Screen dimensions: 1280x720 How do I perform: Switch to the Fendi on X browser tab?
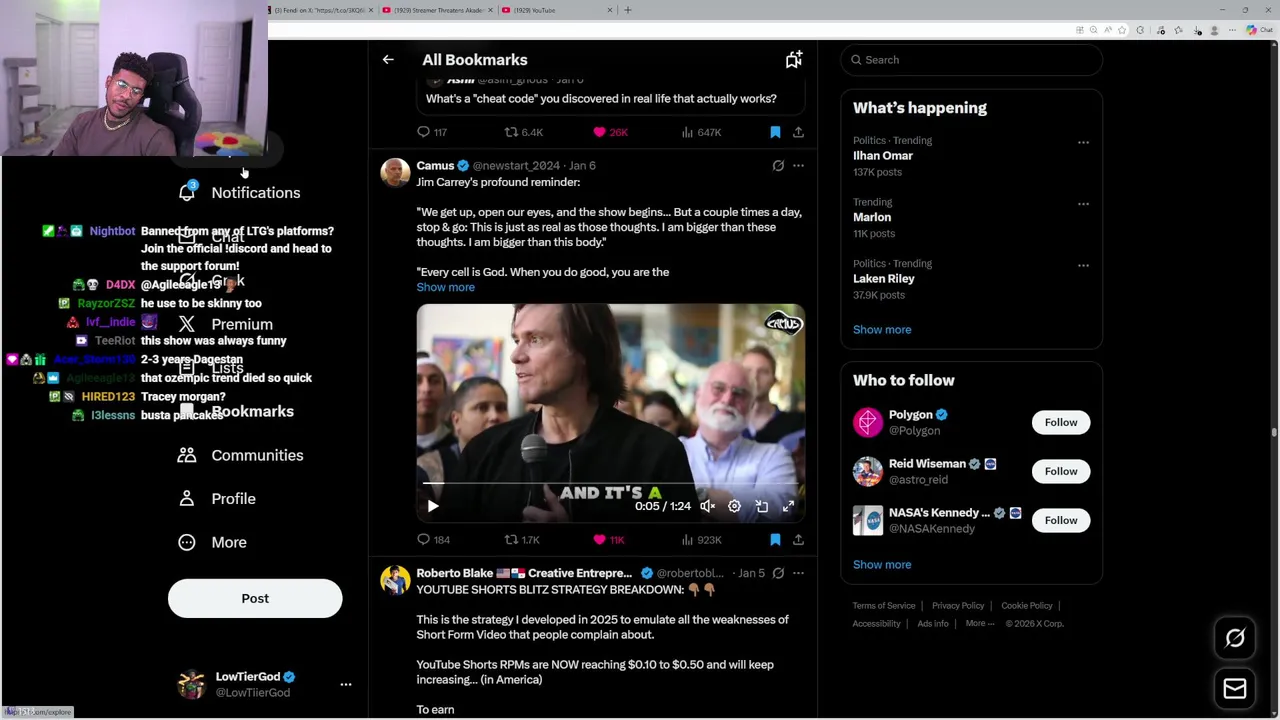[321, 10]
